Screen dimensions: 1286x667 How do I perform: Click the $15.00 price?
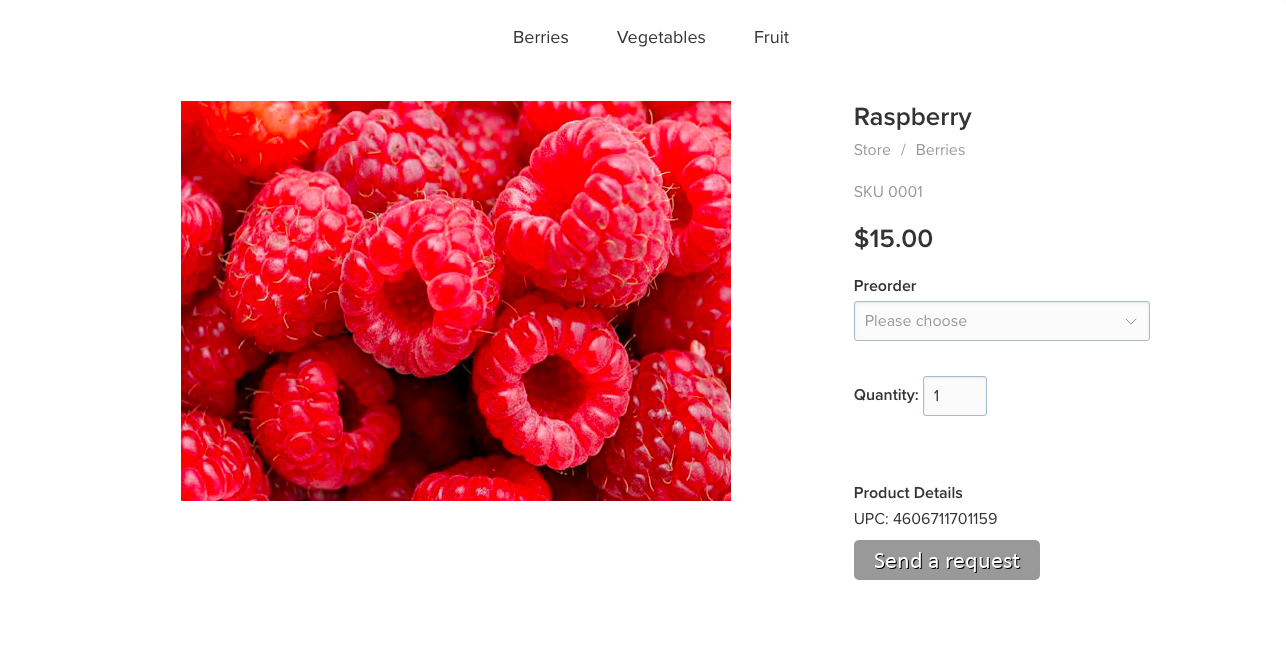point(893,238)
